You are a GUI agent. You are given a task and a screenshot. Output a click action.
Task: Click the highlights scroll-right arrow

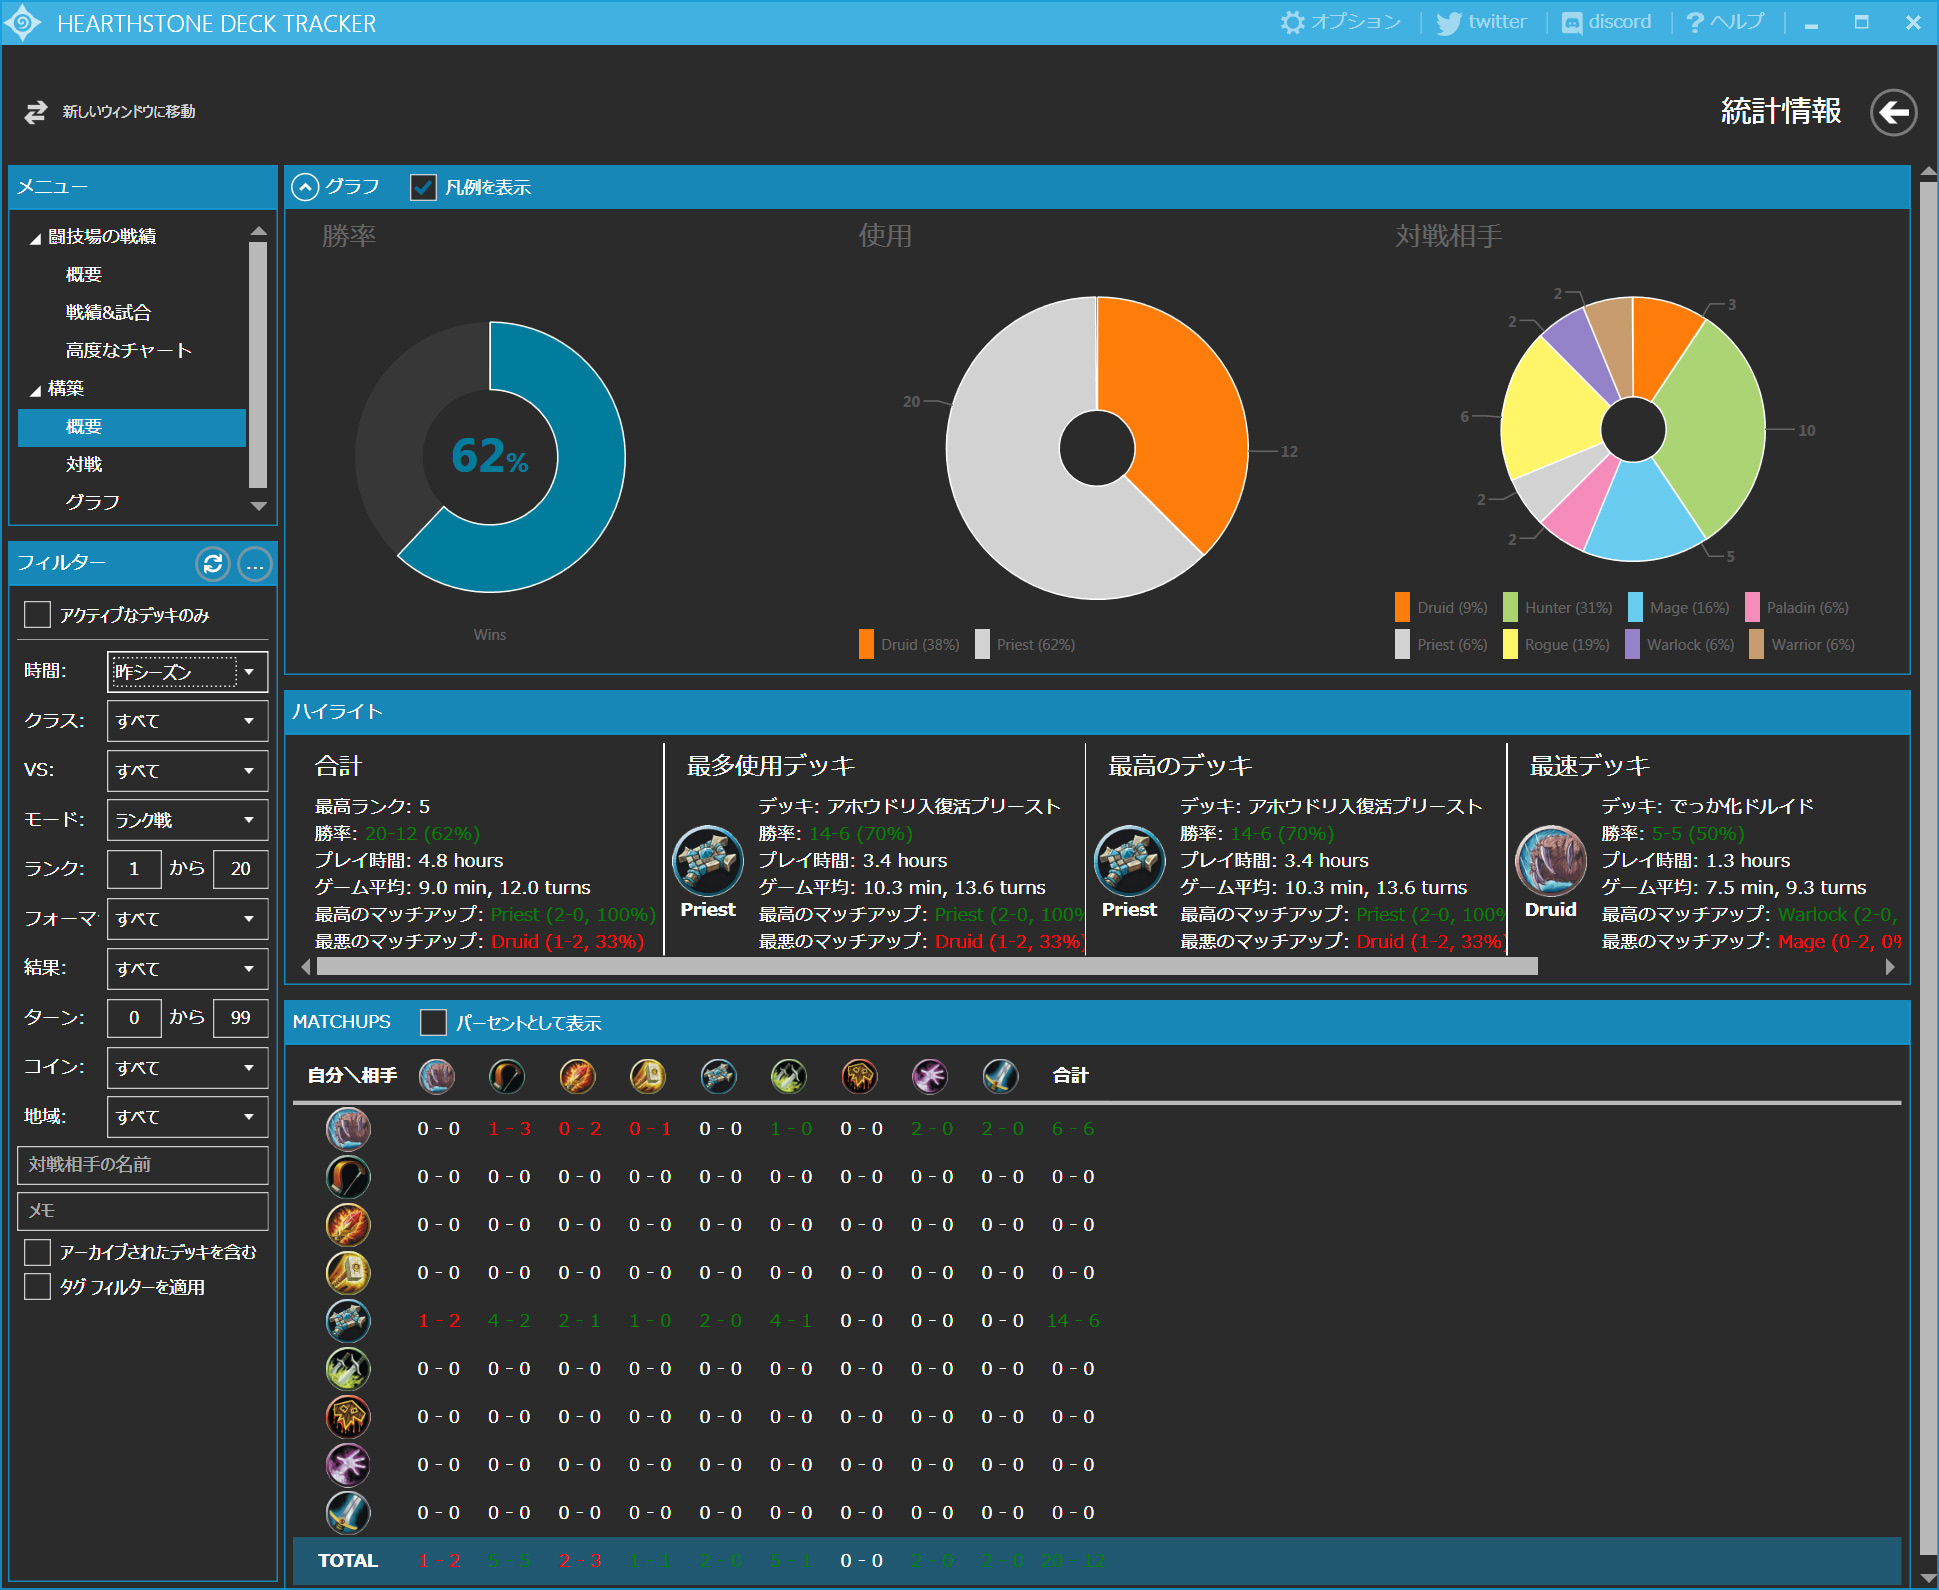click(x=1889, y=967)
